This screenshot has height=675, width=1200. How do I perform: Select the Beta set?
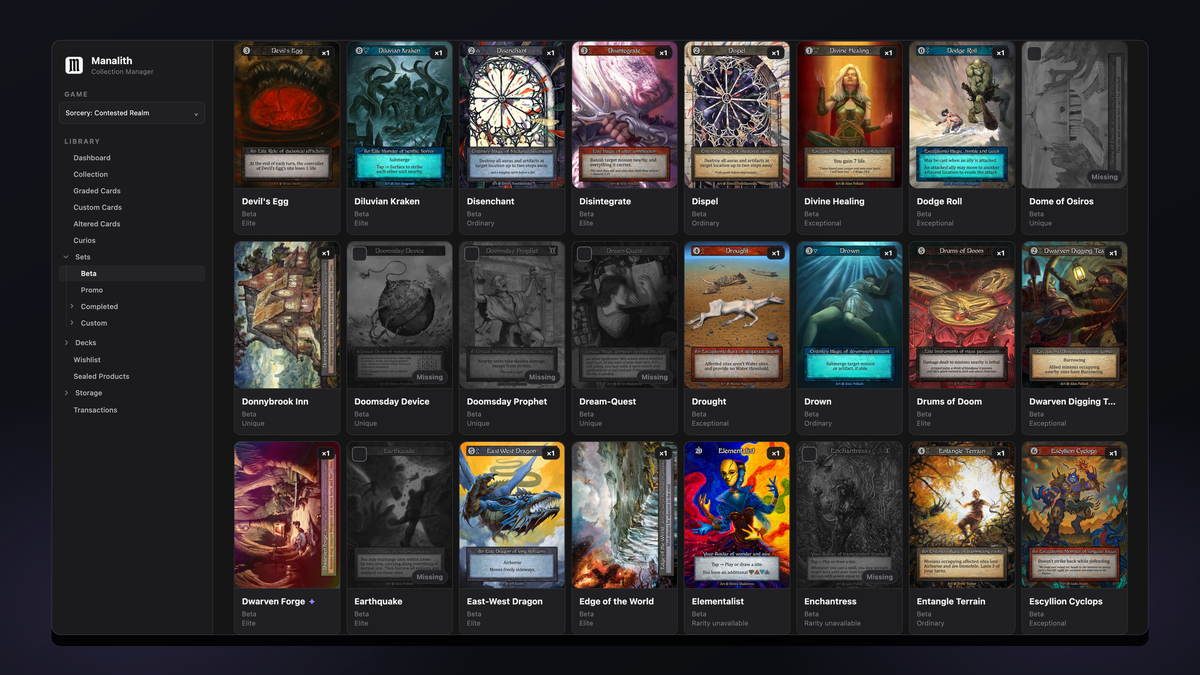pyautogui.click(x=132, y=273)
